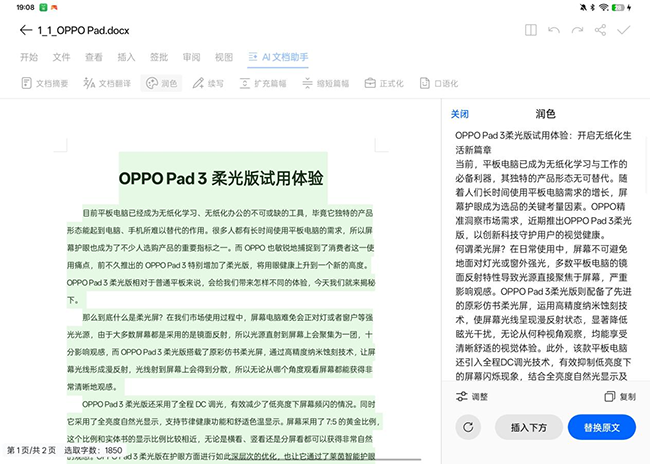Select the 润色 polish tool
The height and width of the screenshot is (464, 650).
point(161,83)
